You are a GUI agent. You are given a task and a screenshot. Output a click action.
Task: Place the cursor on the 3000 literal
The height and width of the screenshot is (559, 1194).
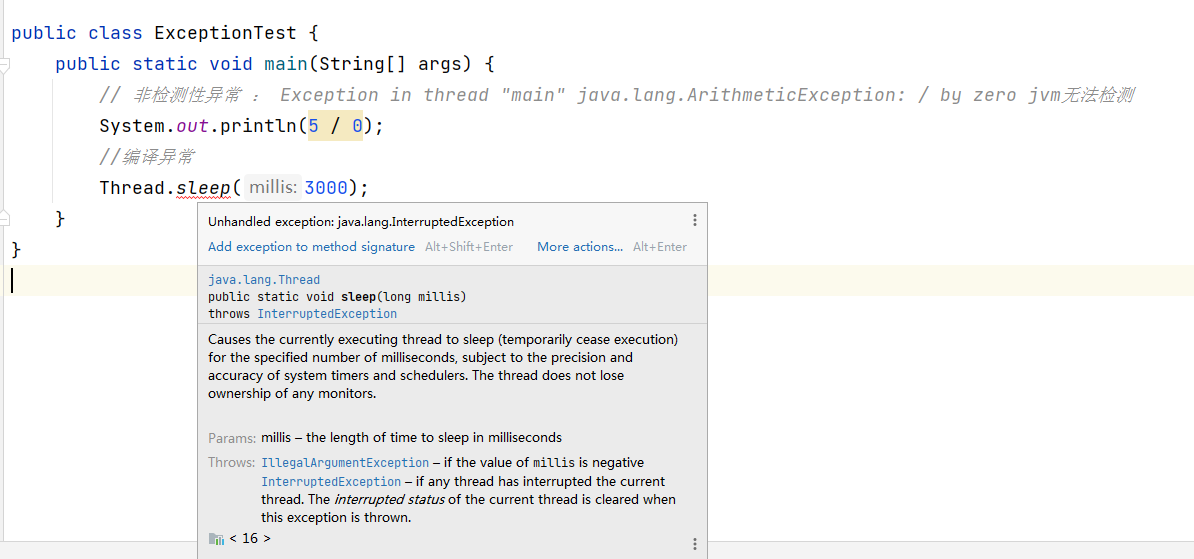point(326,188)
